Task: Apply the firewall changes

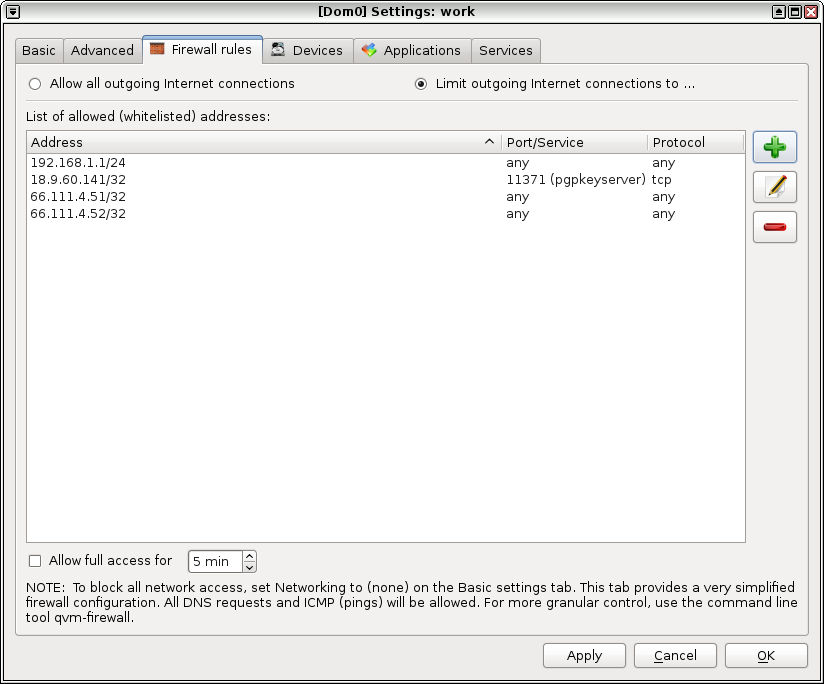Action: click(584, 655)
